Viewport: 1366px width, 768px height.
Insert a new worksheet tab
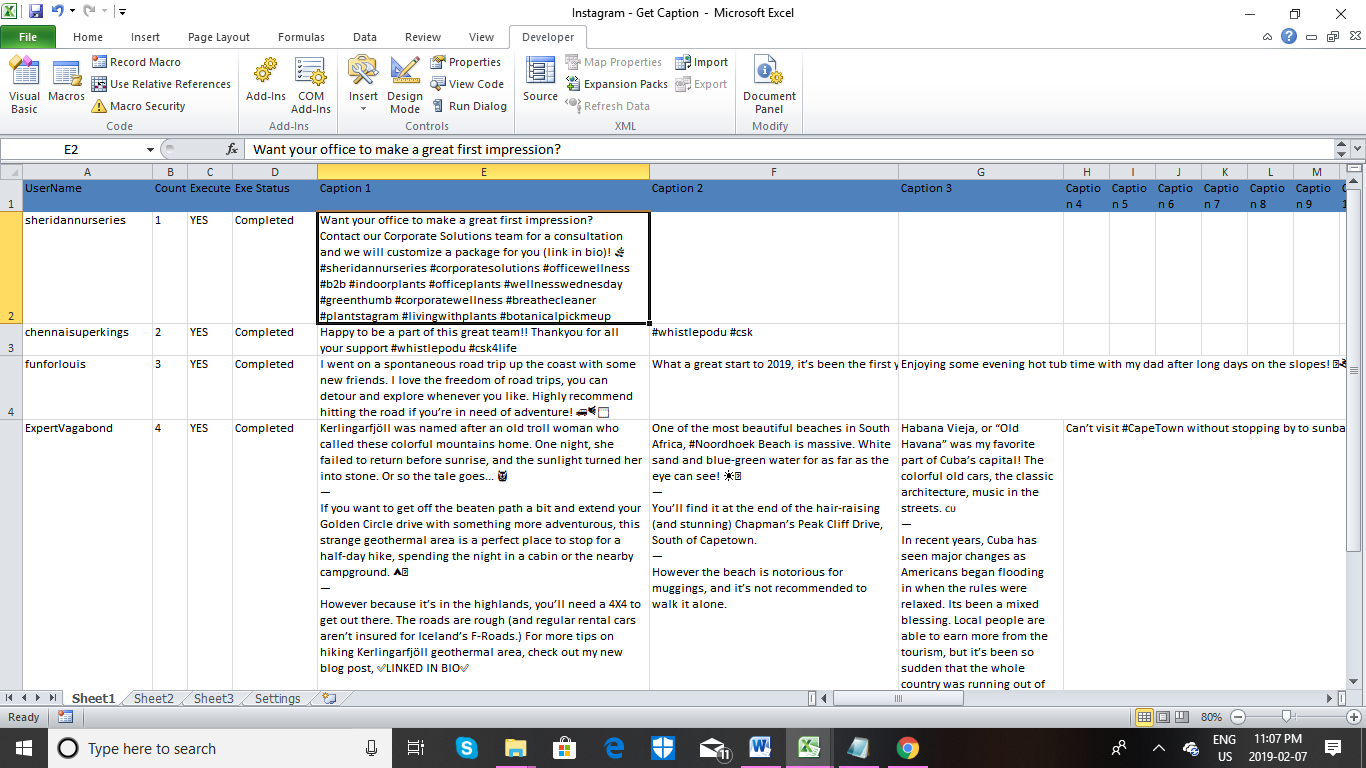point(329,699)
